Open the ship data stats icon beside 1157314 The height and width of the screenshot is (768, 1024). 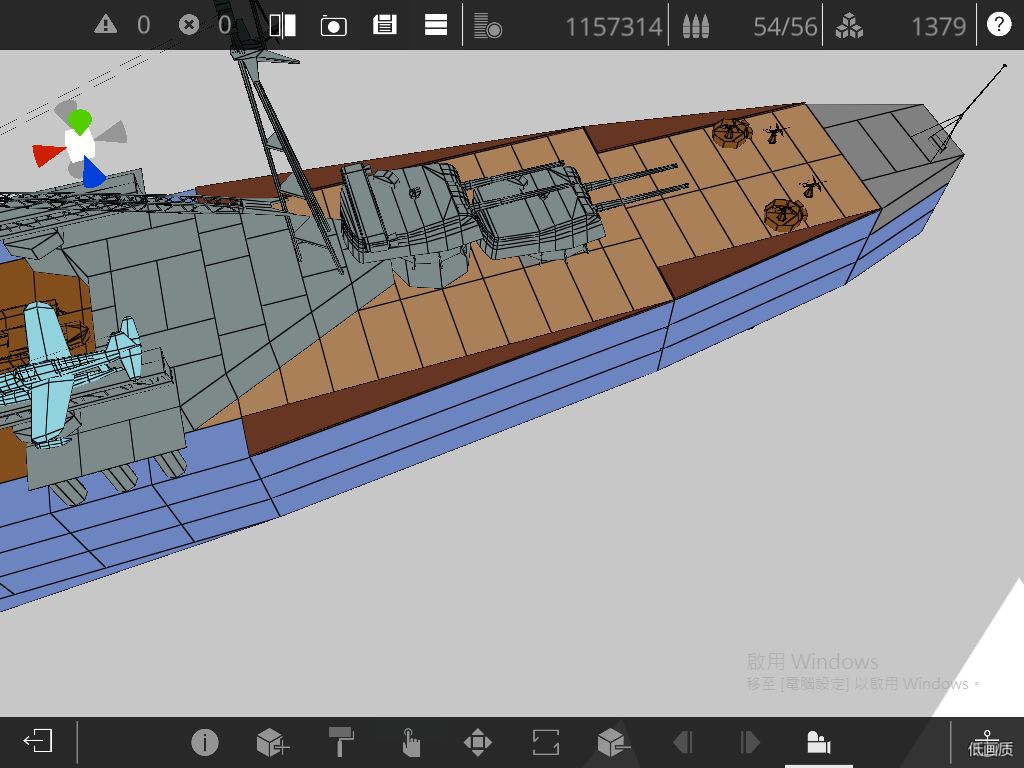coord(487,25)
